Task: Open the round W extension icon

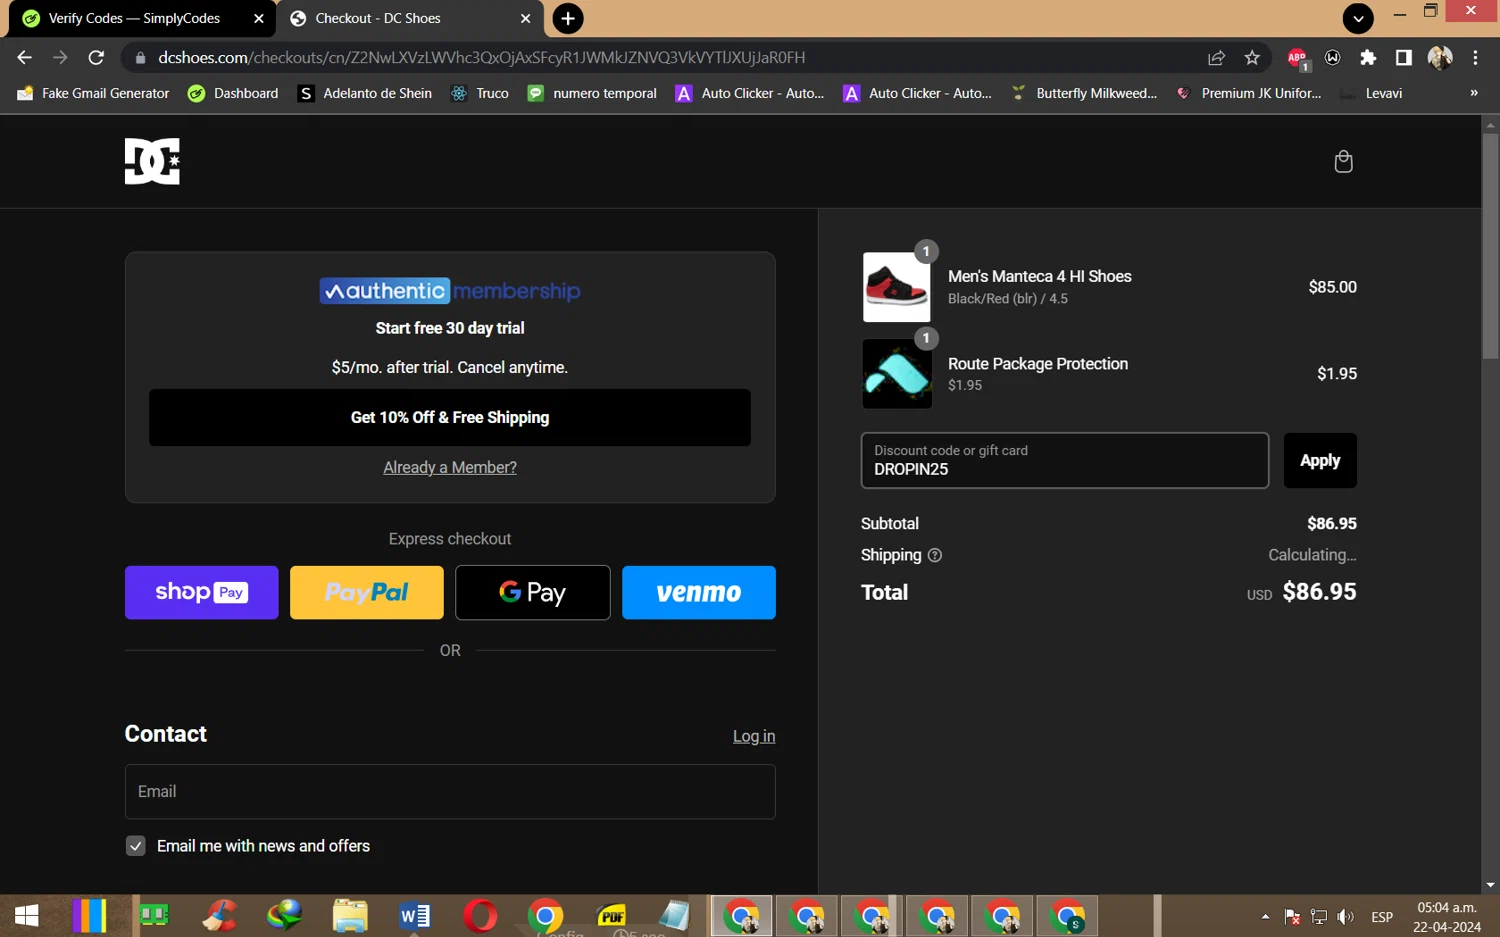Action: click(1332, 58)
